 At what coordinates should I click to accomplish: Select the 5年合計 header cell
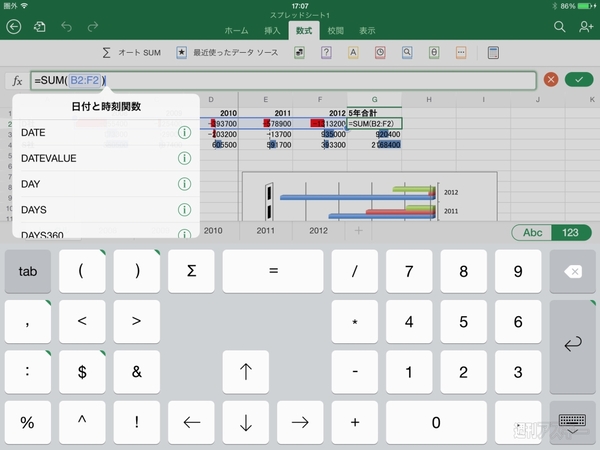pyautogui.click(x=374, y=113)
